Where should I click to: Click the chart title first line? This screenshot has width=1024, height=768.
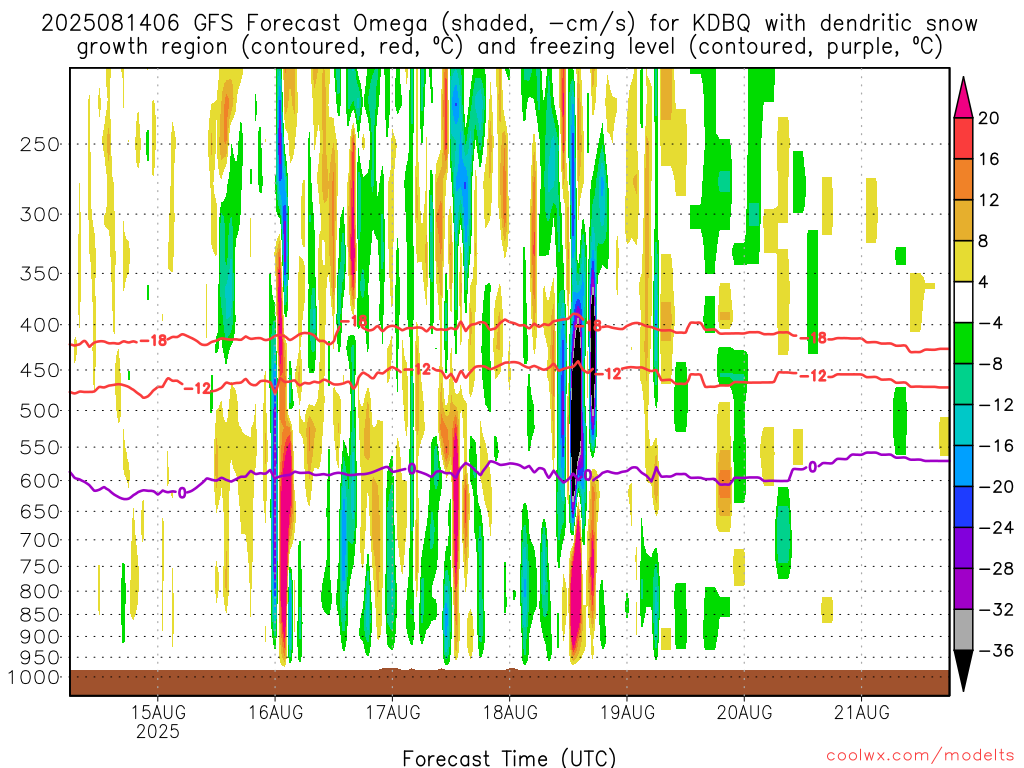click(x=509, y=24)
